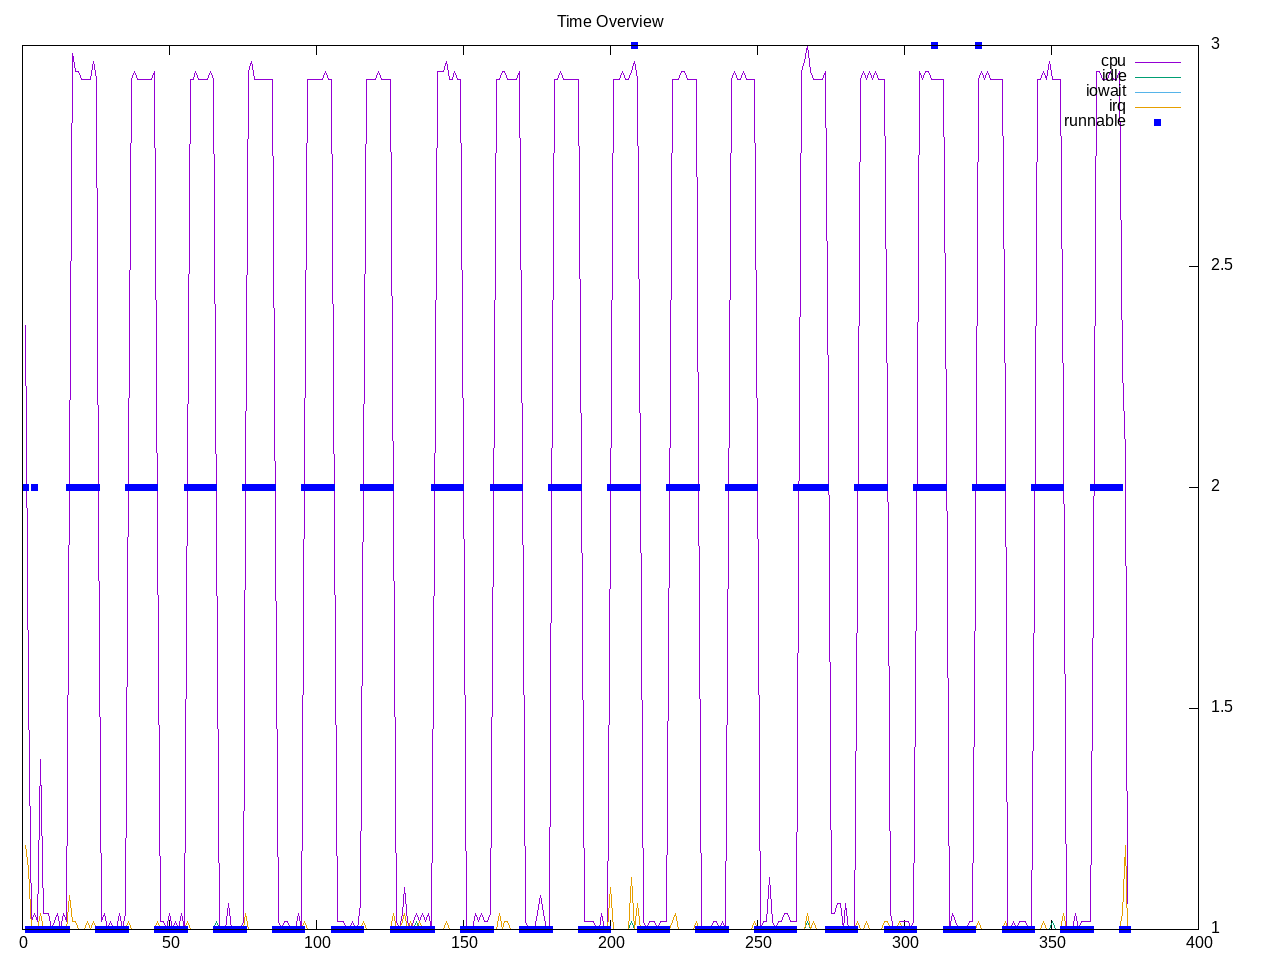Select the iowait legend line sample
Image resolution: width=1280 pixels, height=960 pixels.
1157,92
